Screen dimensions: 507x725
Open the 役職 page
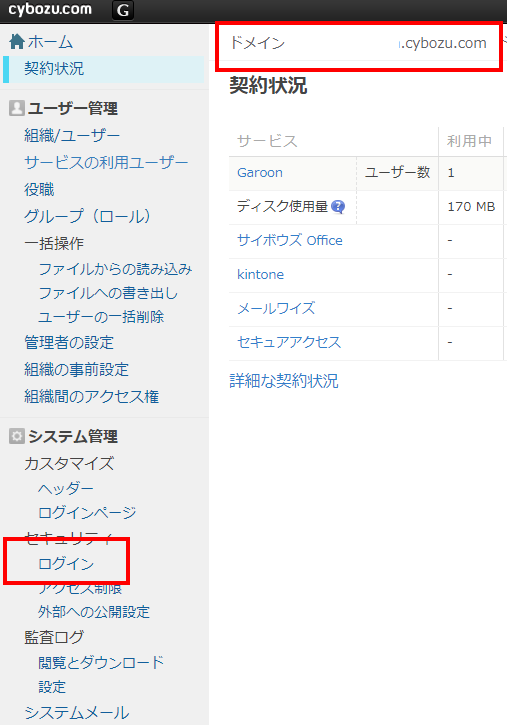[x=39, y=189]
